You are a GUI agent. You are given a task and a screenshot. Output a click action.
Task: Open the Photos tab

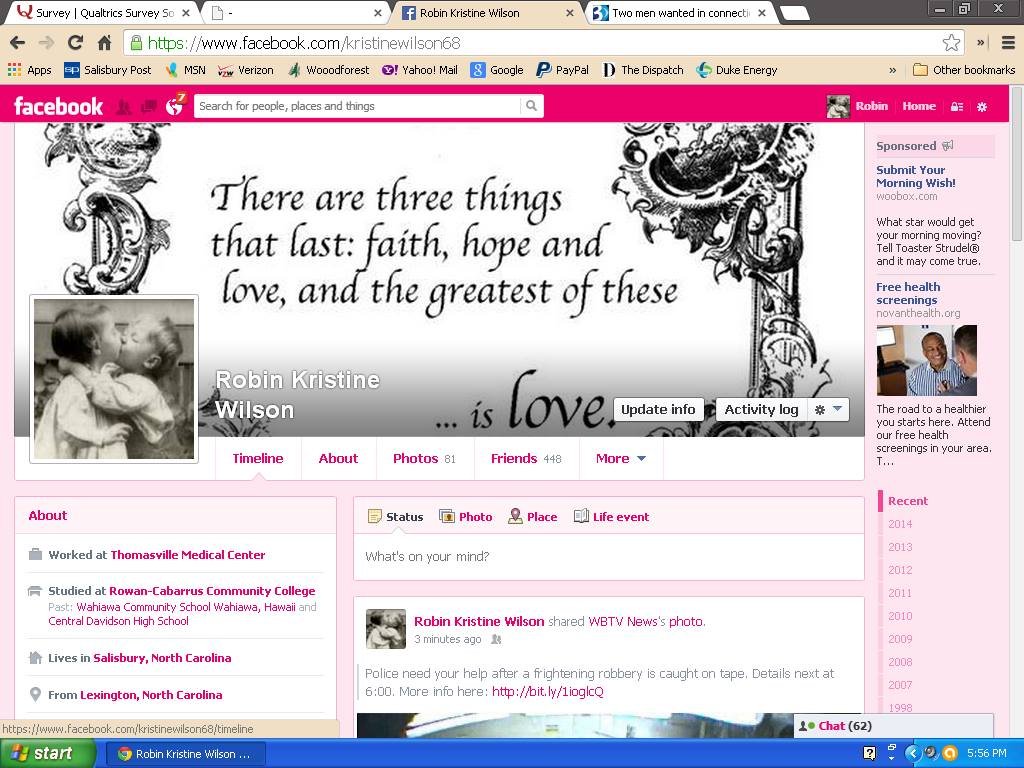click(424, 458)
